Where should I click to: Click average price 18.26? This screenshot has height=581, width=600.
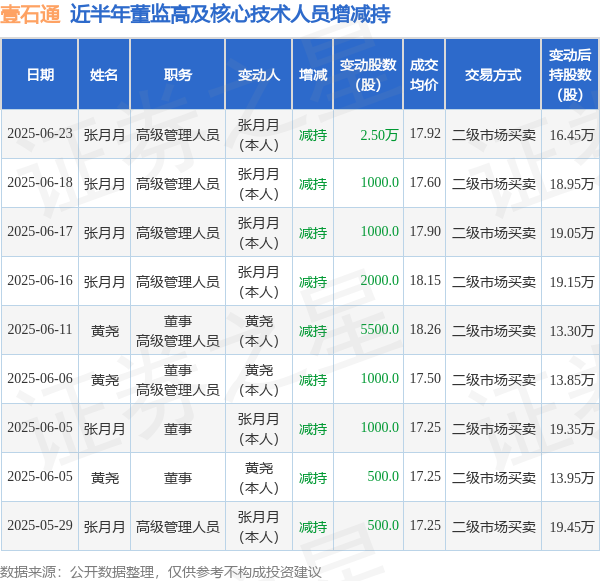pyautogui.click(x=425, y=330)
